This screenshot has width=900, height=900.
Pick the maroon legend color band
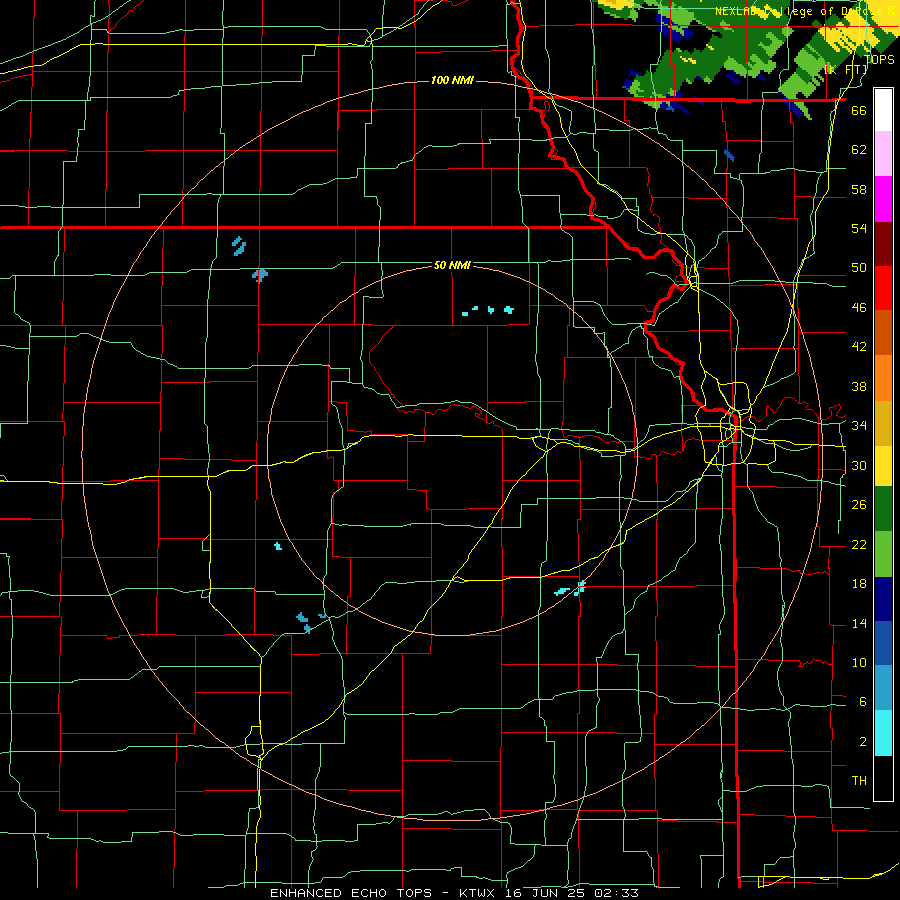883,244
